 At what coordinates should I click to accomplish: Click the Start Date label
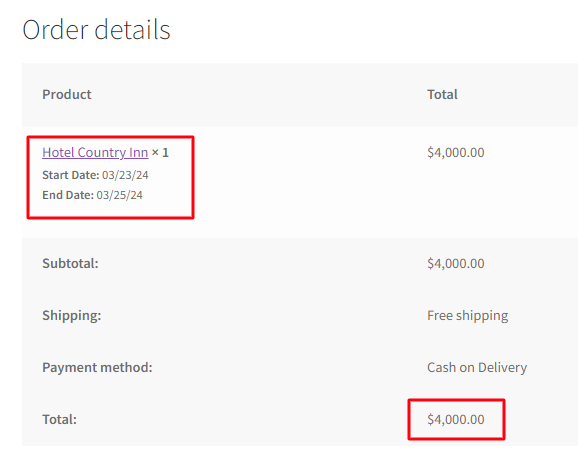pos(71,175)
